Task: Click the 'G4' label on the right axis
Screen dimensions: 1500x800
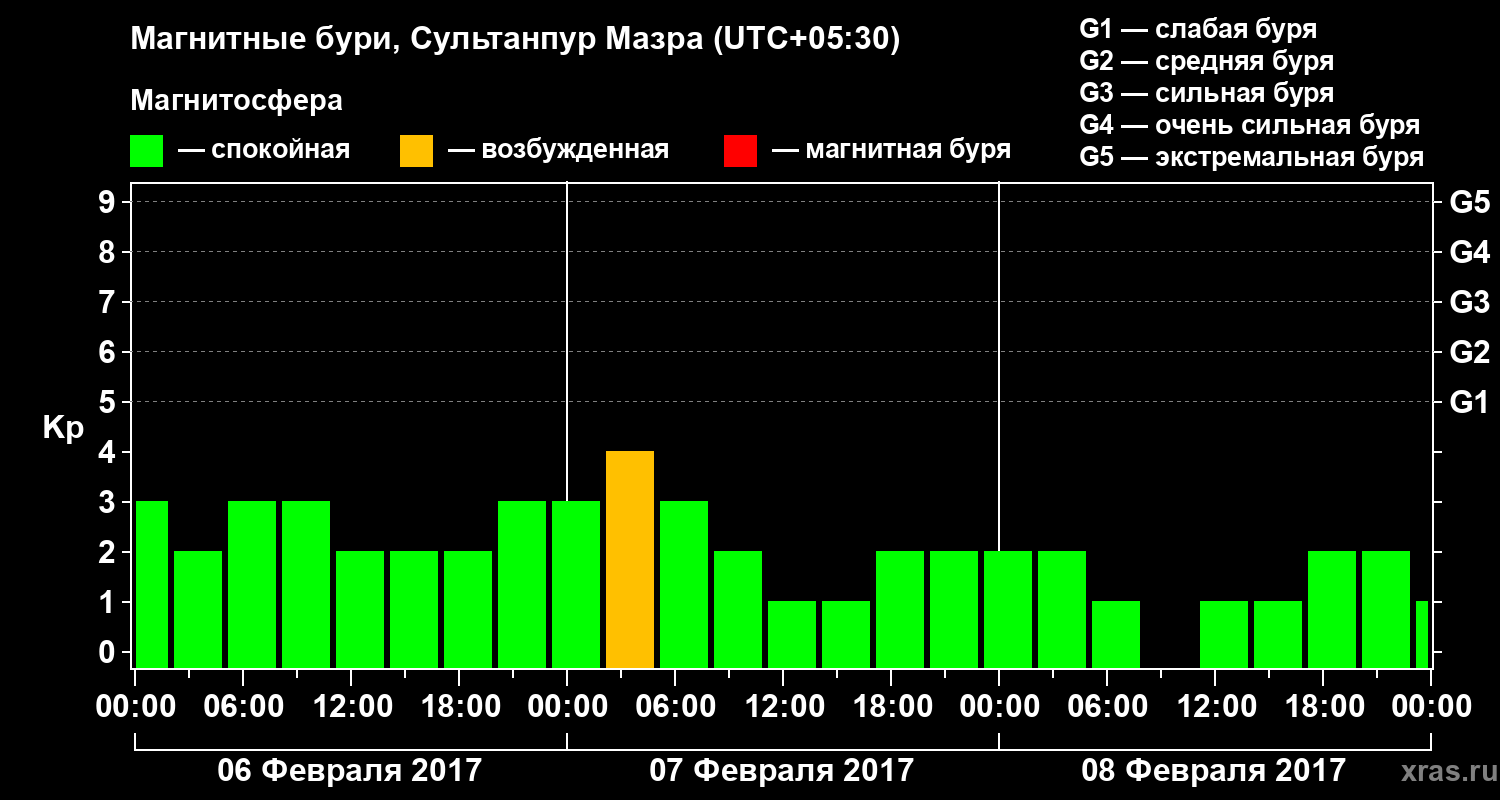Action: tap(1470, 252)
